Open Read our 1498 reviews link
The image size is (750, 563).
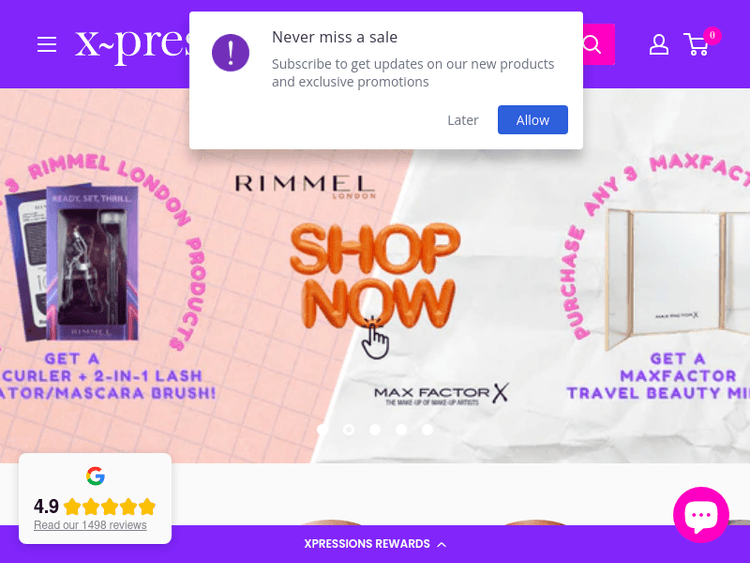point(90,525)
